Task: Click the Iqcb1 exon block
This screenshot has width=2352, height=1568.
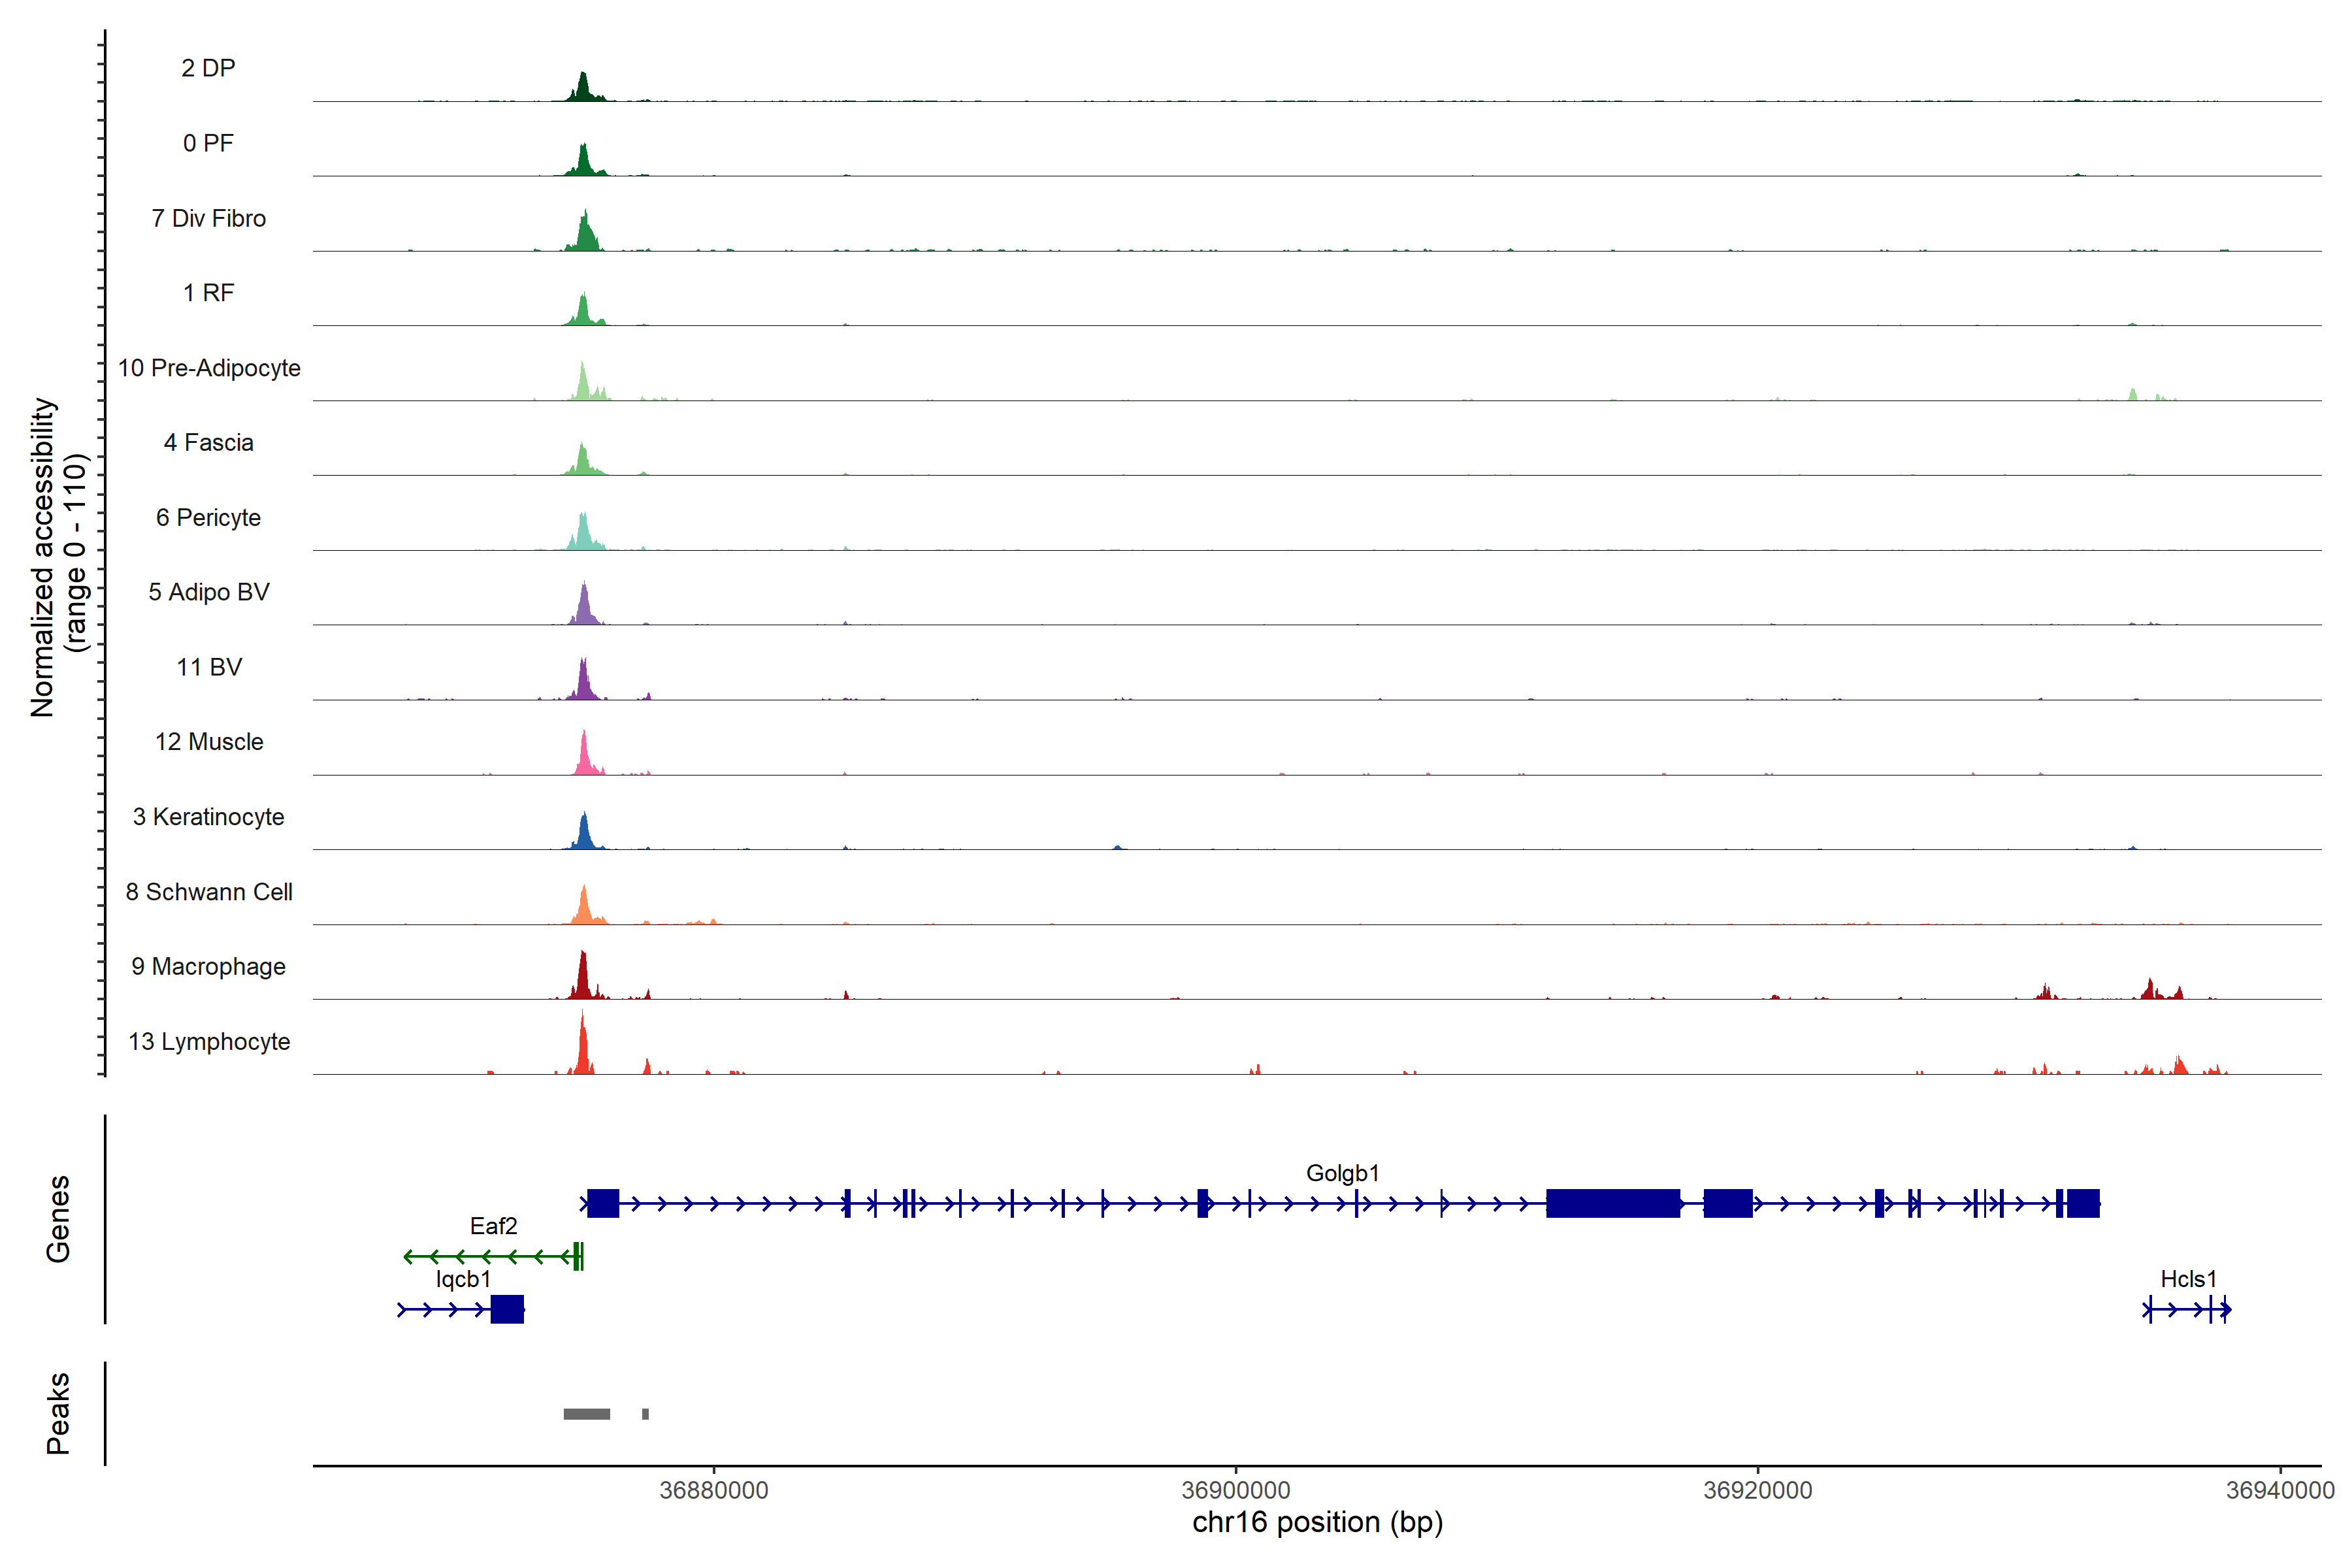Action: (507, 1309)
